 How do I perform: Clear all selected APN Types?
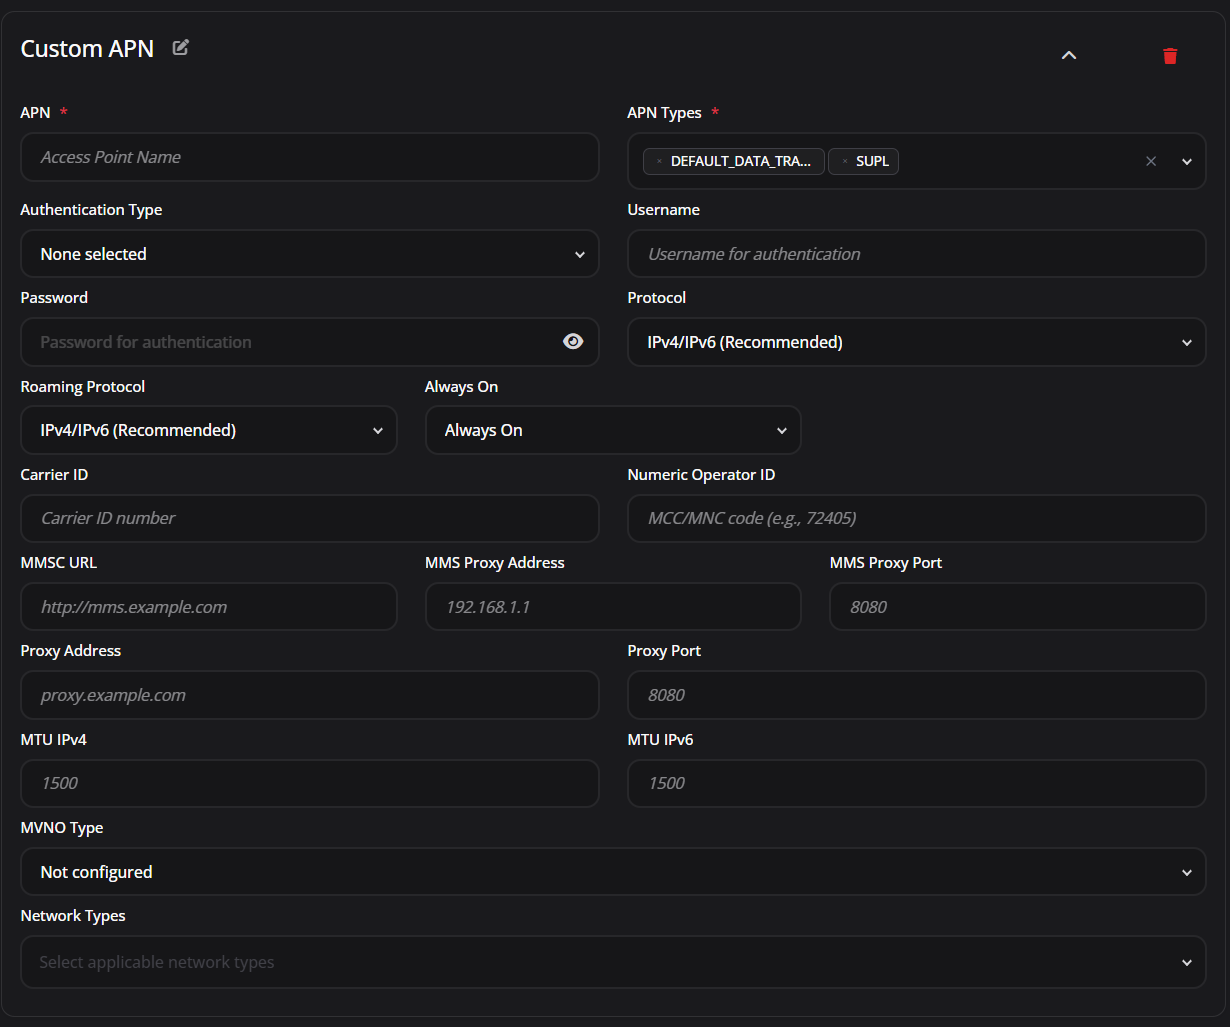coord(1151,161)
